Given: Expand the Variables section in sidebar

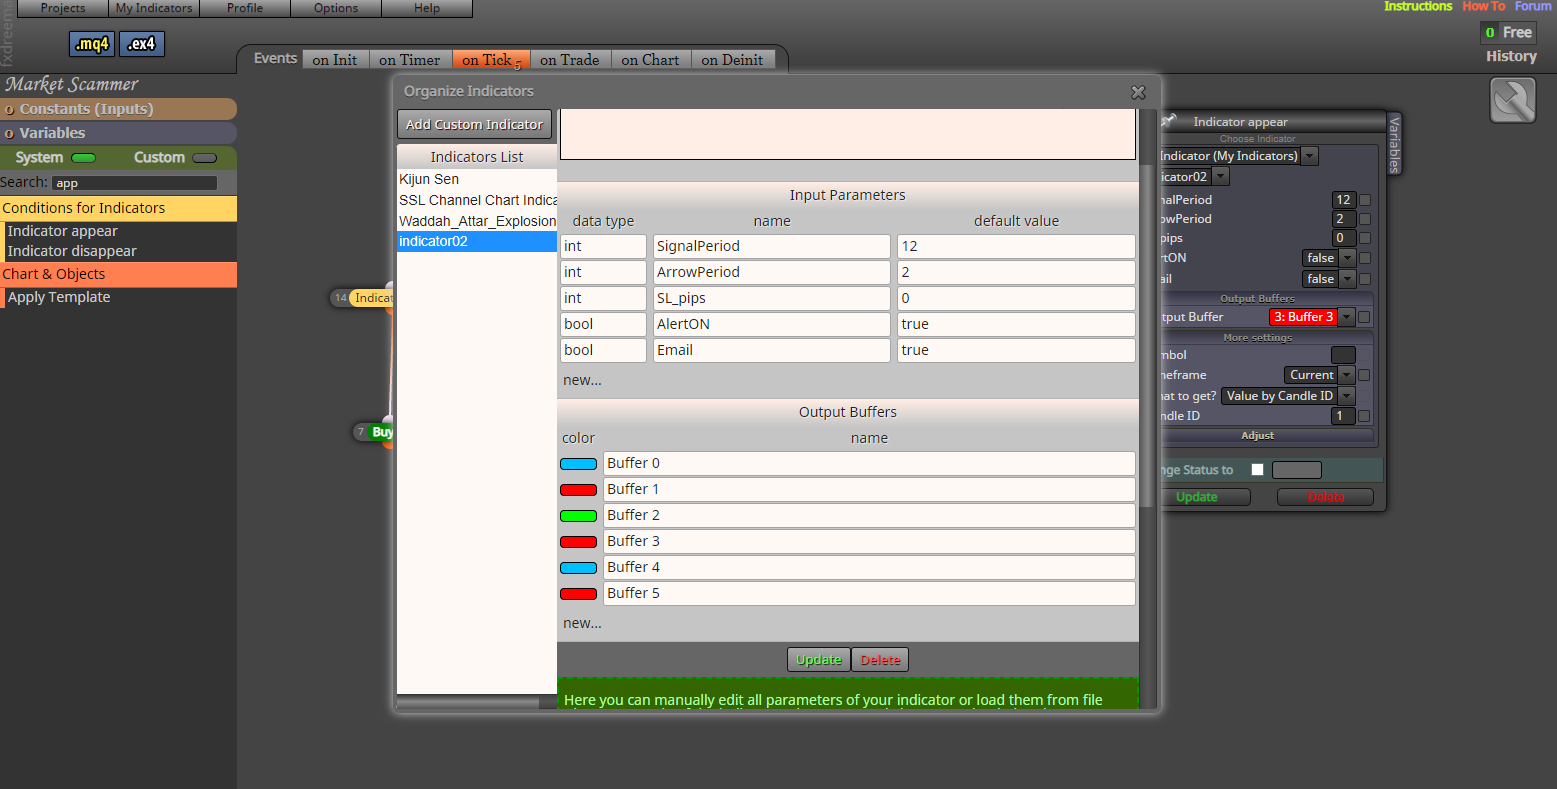Looking at the screenshot, I should [118, 133].
